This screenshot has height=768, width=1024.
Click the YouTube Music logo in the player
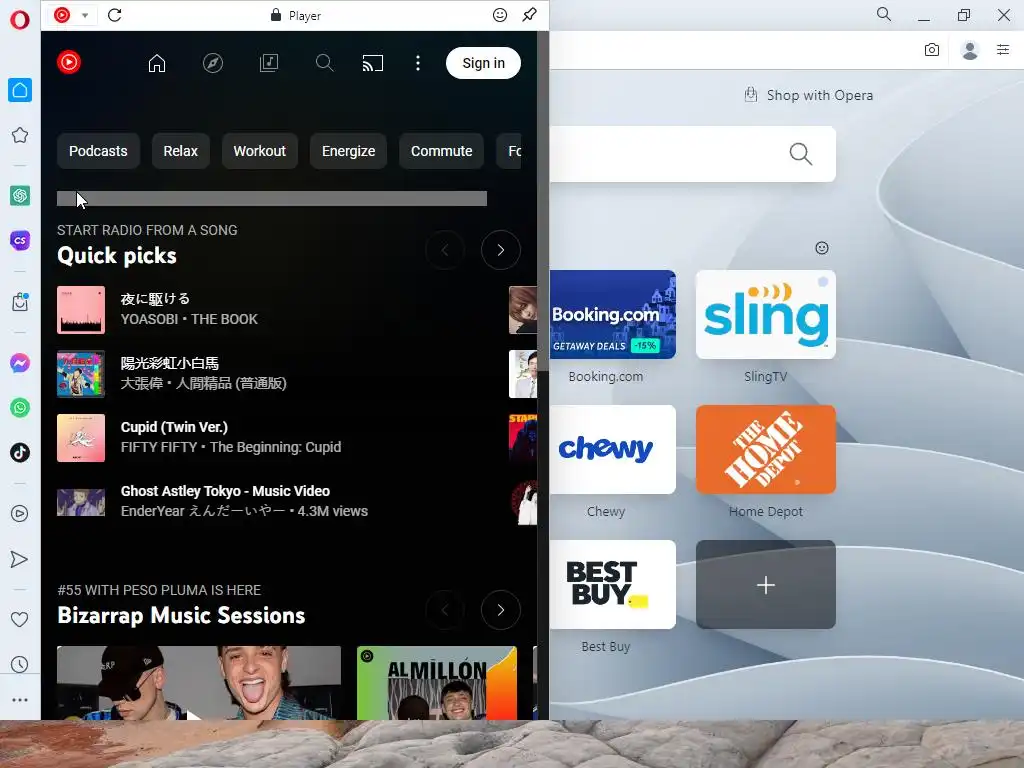(69, 62)
